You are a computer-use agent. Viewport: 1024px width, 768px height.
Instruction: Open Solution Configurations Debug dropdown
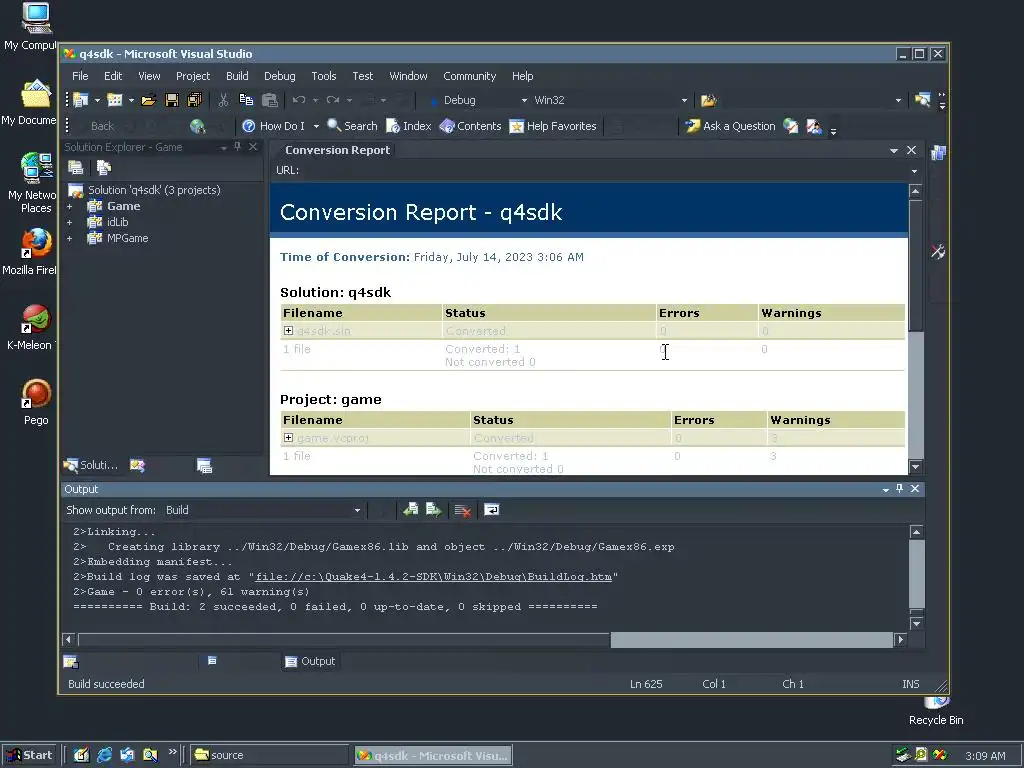(x=524, y=100)
